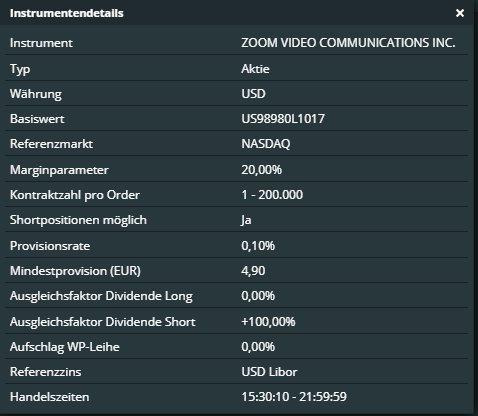Click Kontraktzahl pro Order label
Viewport: 478px width, 416px height.
(75, 195)
